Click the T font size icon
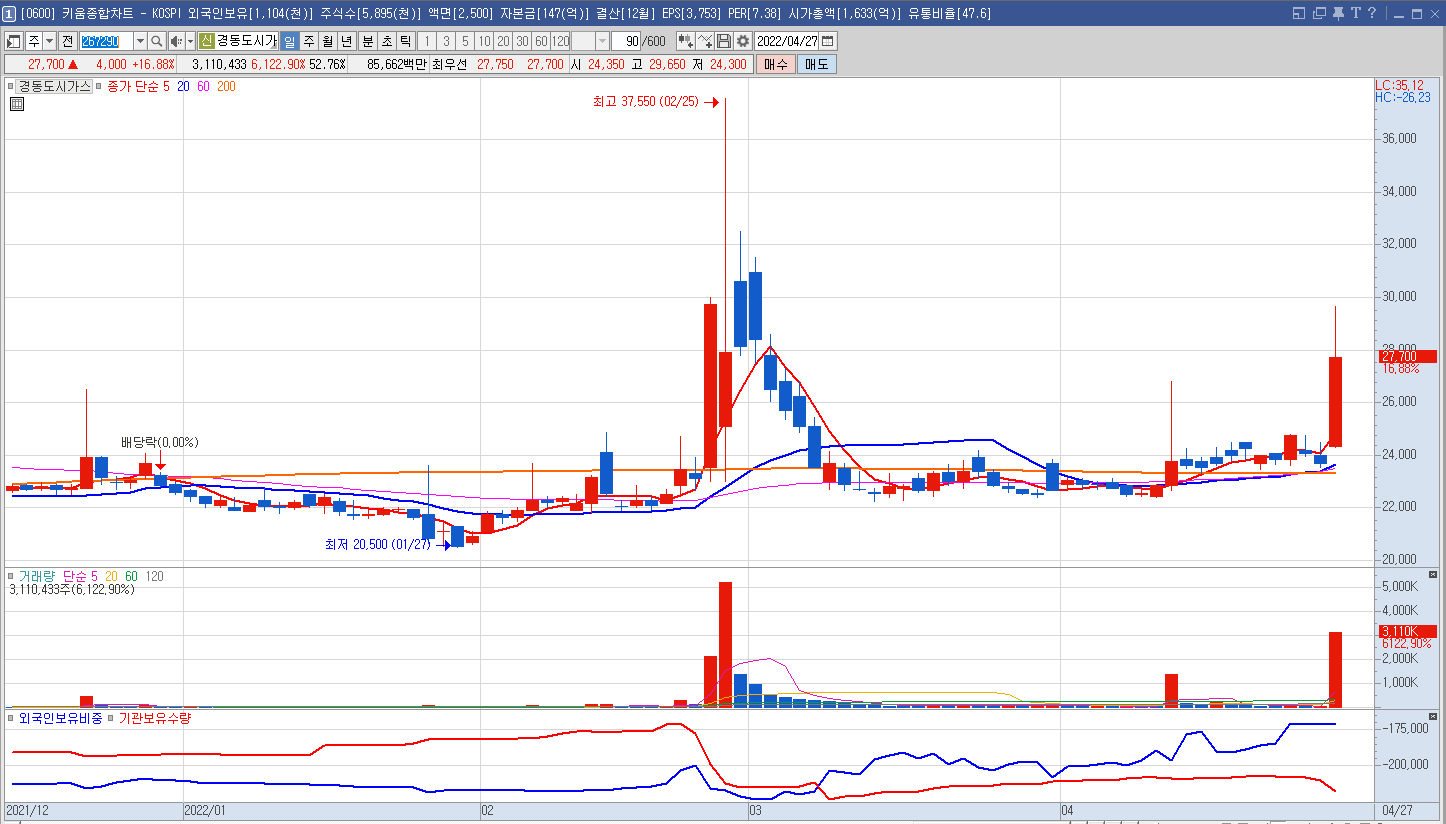The image size is (1446, 824). click(x=1355, y=13)
